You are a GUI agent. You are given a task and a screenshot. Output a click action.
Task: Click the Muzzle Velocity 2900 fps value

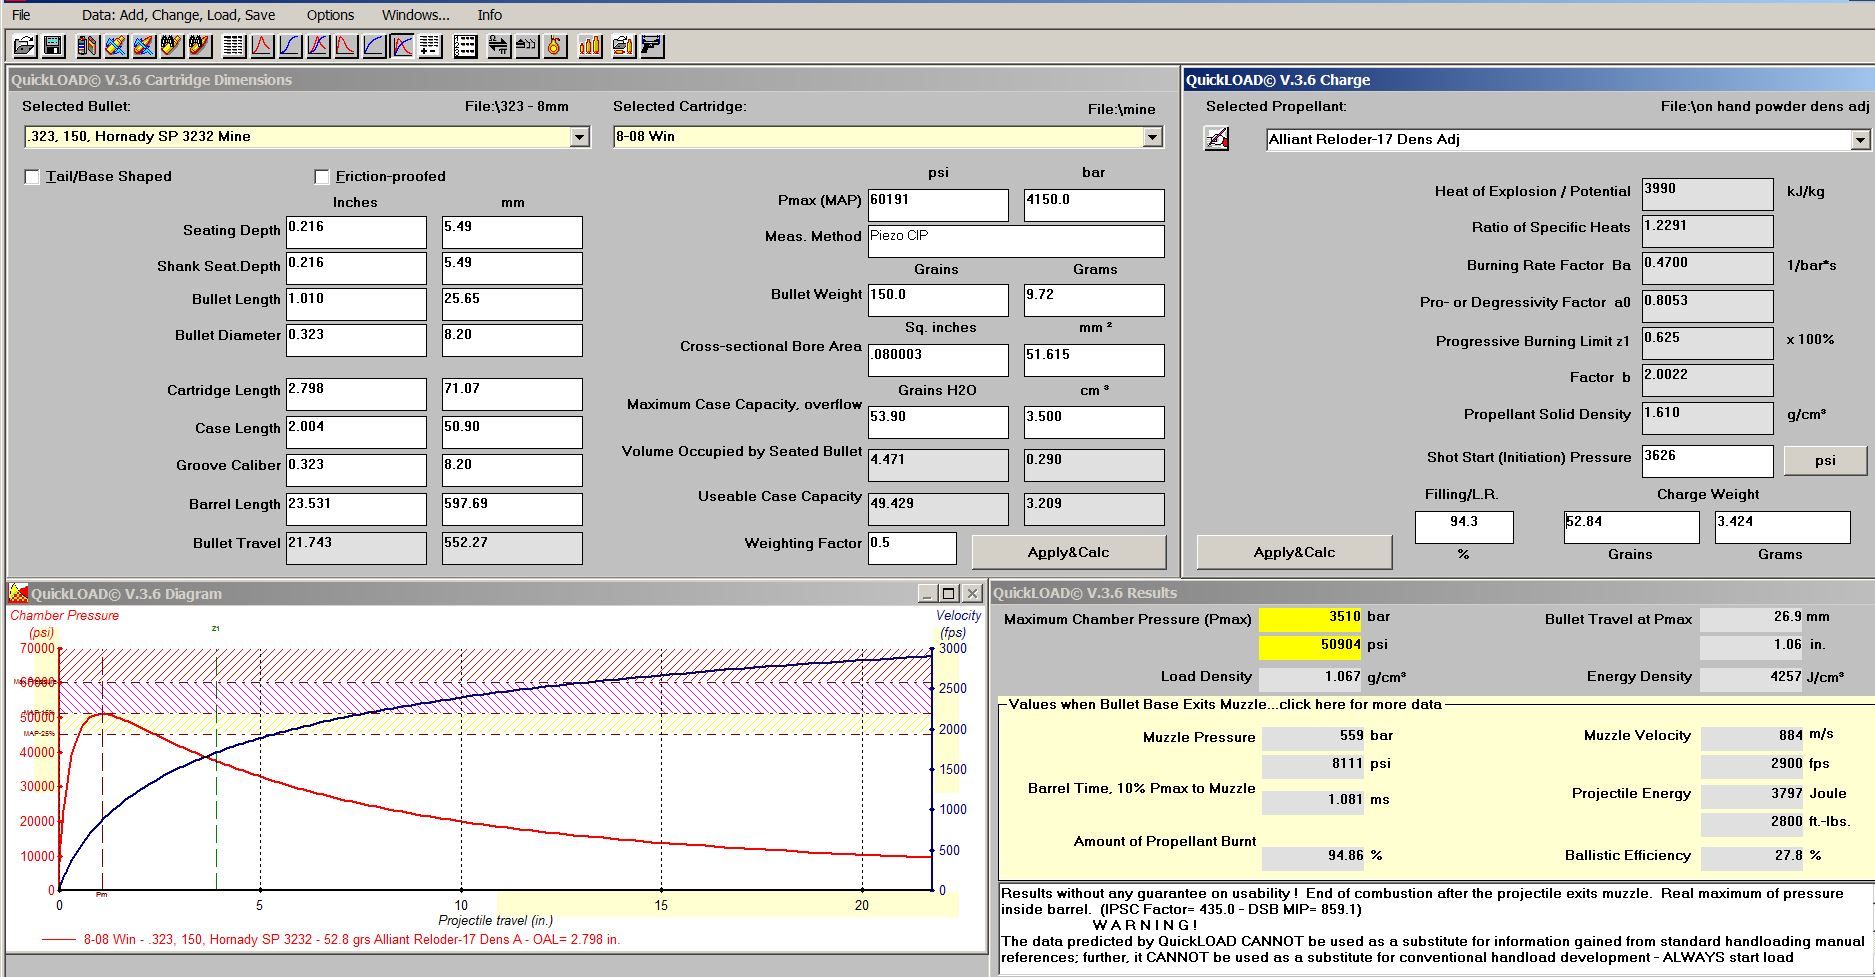(1751, 764)
